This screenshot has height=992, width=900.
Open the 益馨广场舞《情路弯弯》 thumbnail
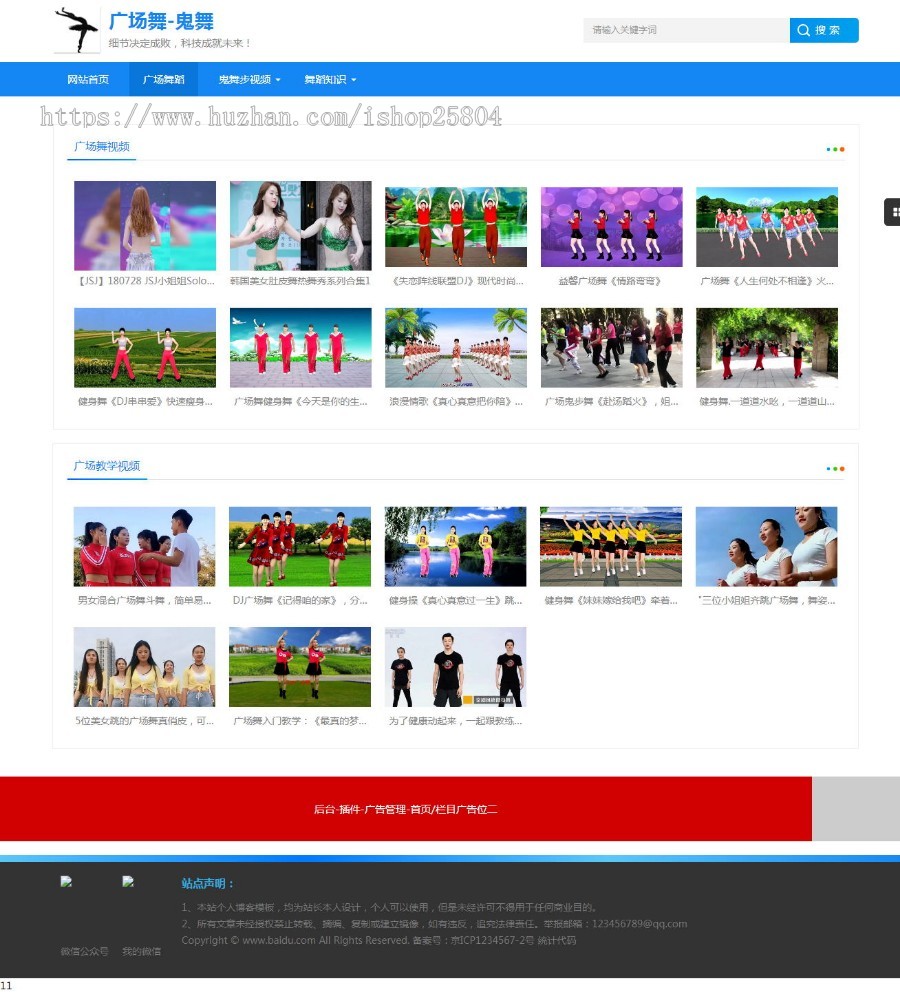coord(611,226)
